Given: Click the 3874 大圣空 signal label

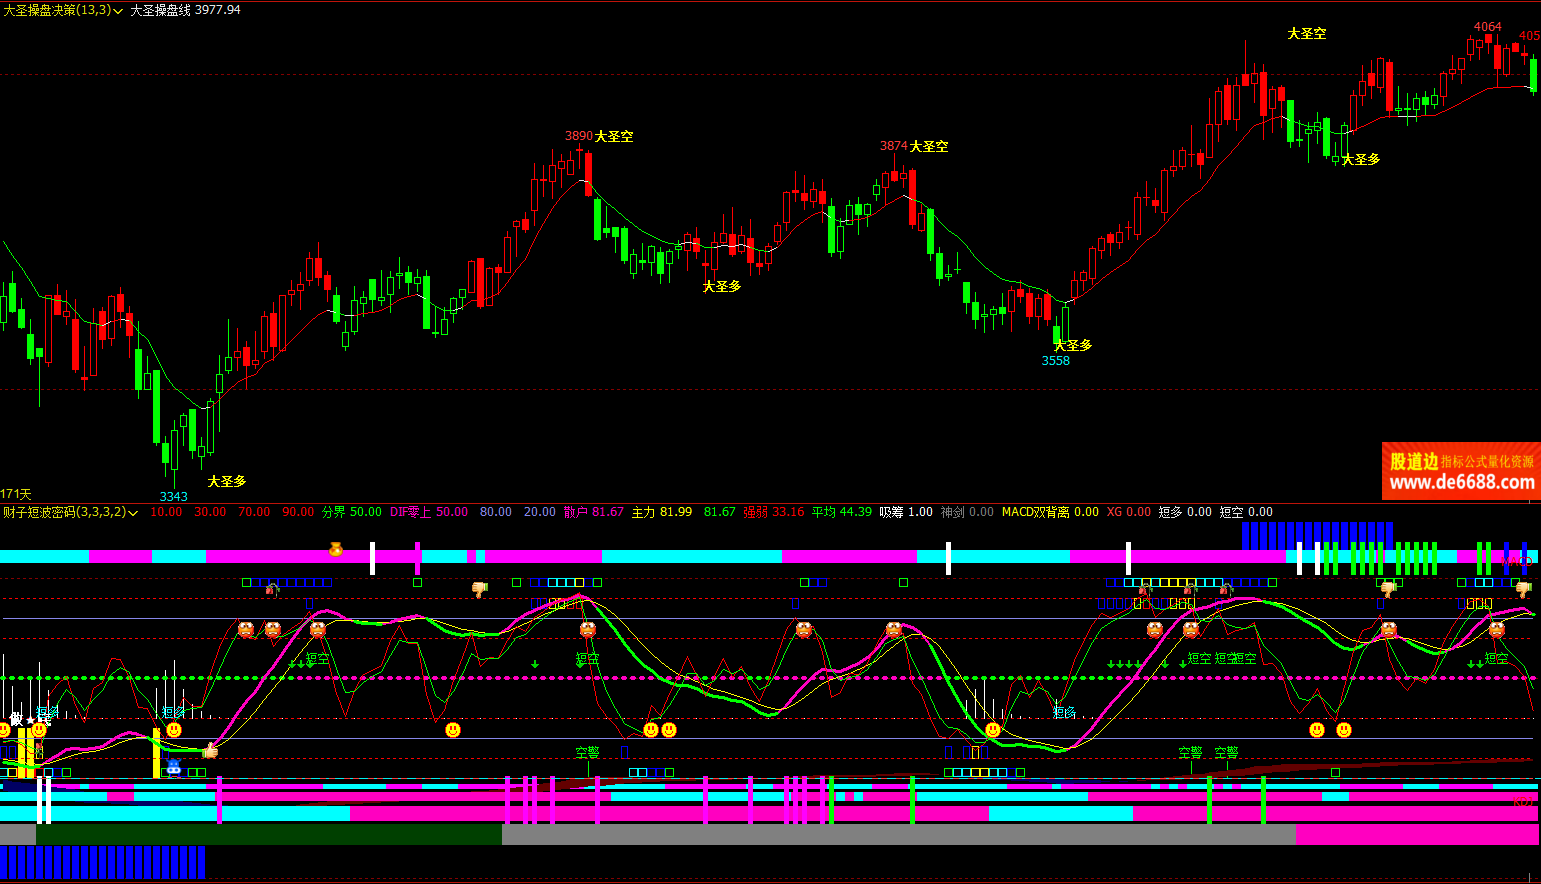Looking at the screenshot, I should tap(913, 146).
